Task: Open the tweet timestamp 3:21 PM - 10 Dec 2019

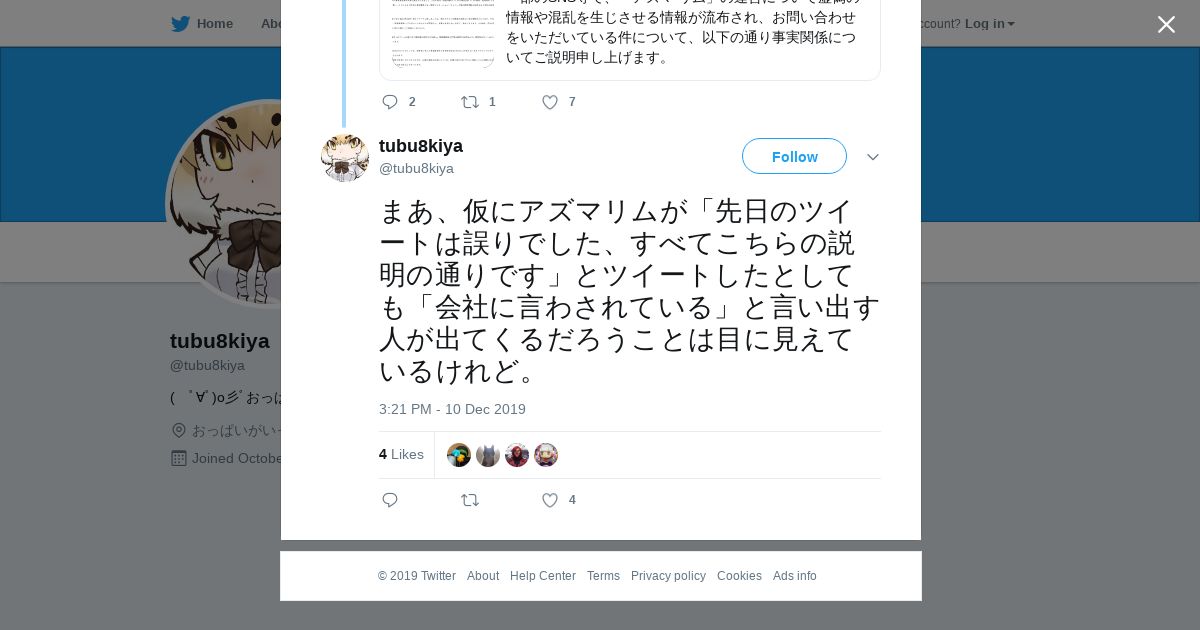Action: click(452, 409)
